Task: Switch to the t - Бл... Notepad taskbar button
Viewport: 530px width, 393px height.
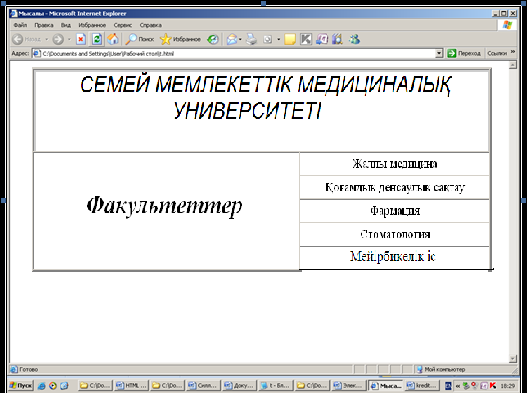Action: tap(275, 385)
